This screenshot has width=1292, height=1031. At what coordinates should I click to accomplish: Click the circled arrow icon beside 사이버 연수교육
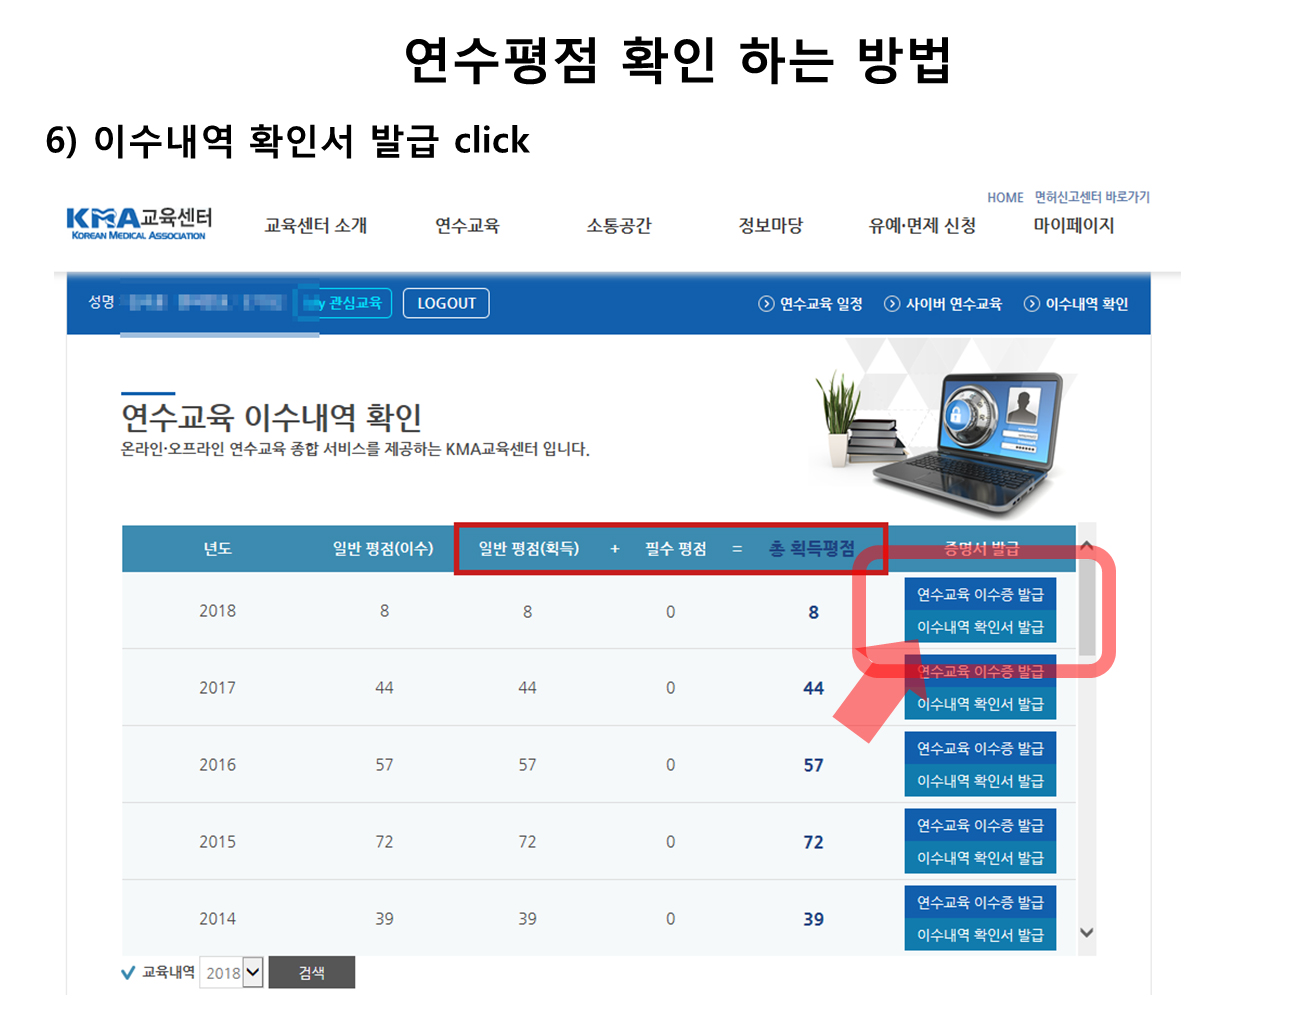892,304
